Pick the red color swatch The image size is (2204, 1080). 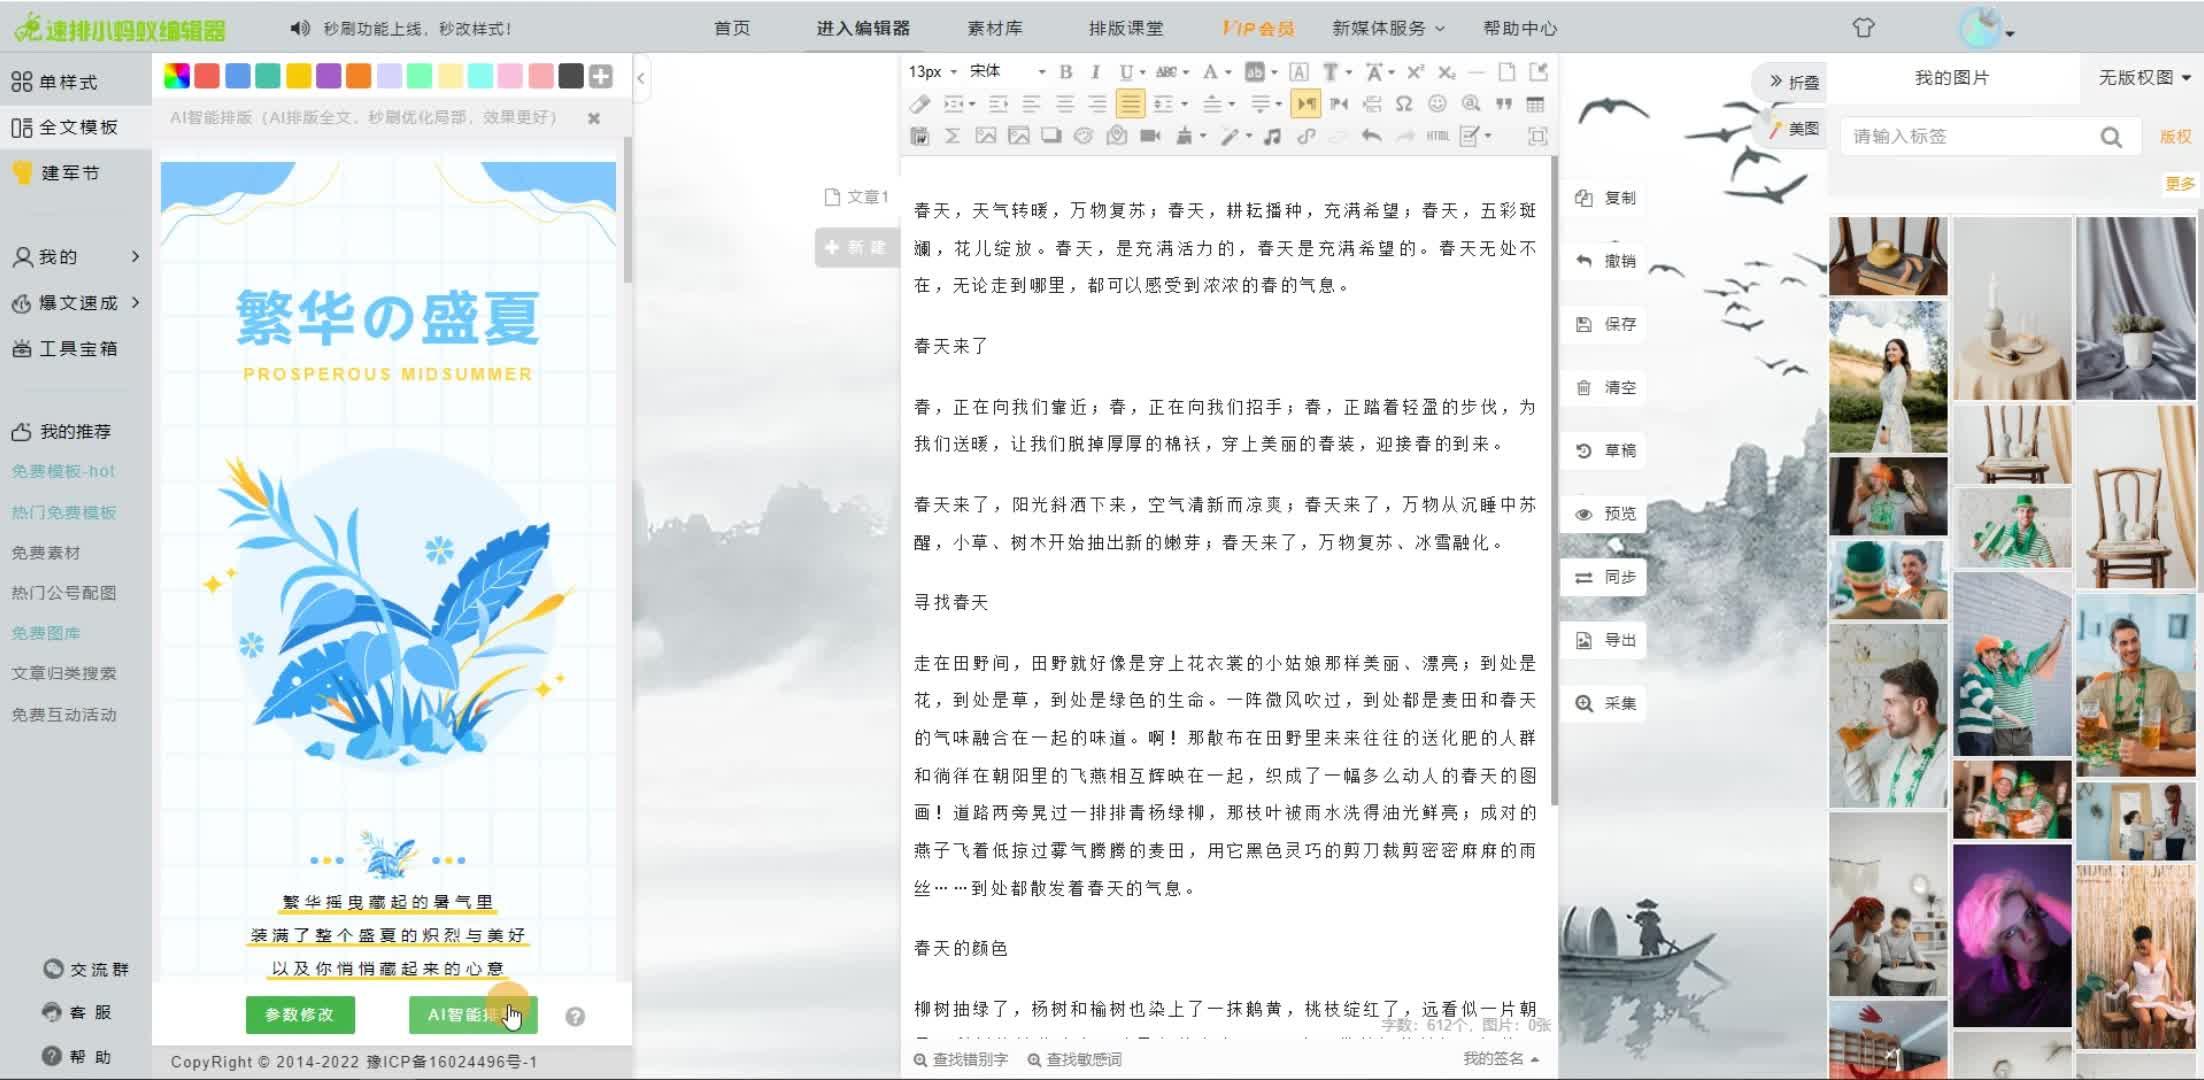pos(207,76)
